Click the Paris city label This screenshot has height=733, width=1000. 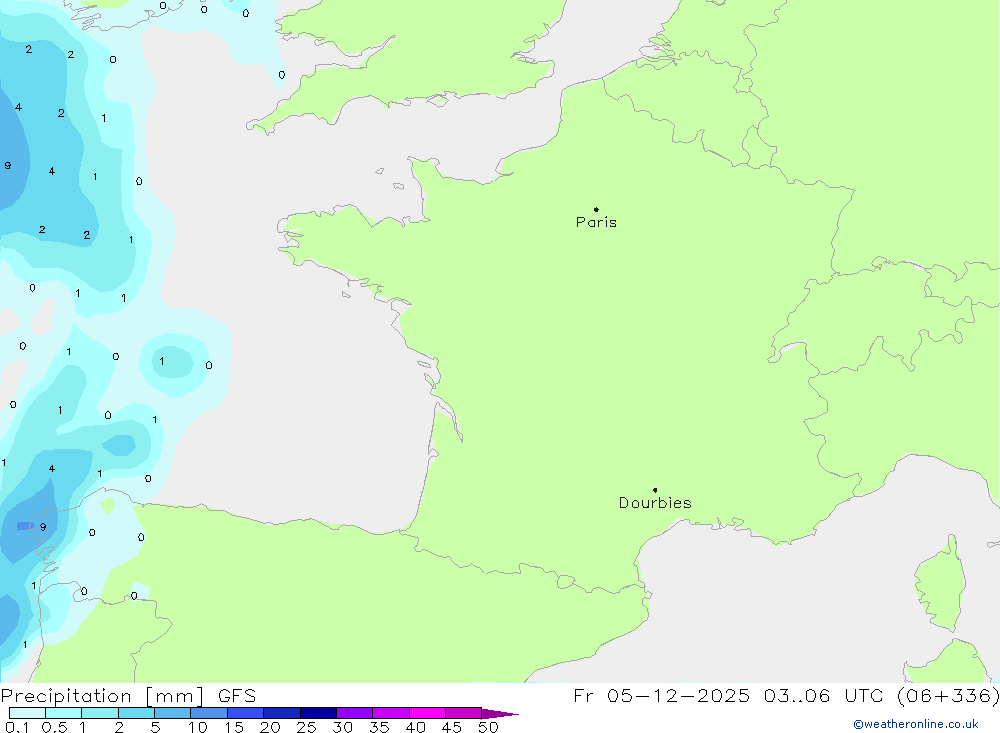click(x=596, y=222)
